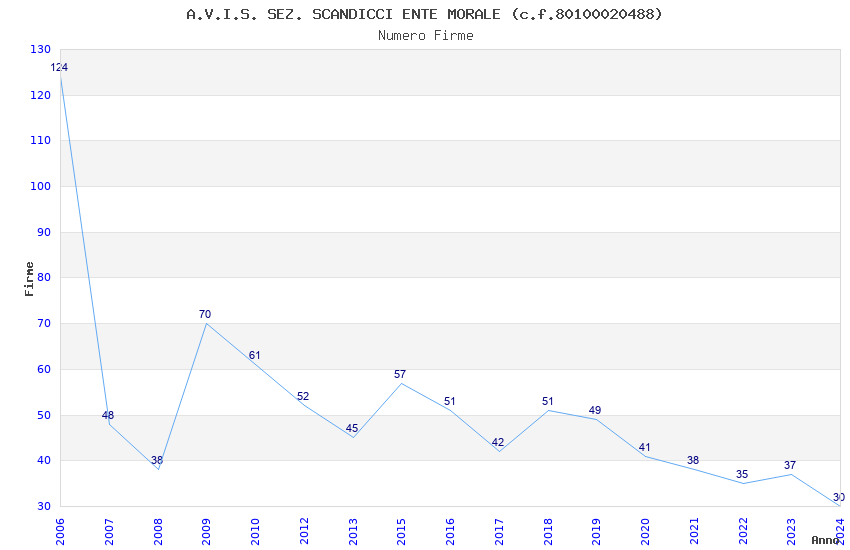Select year 2007 on the x-axis

(x=109, y=531)
